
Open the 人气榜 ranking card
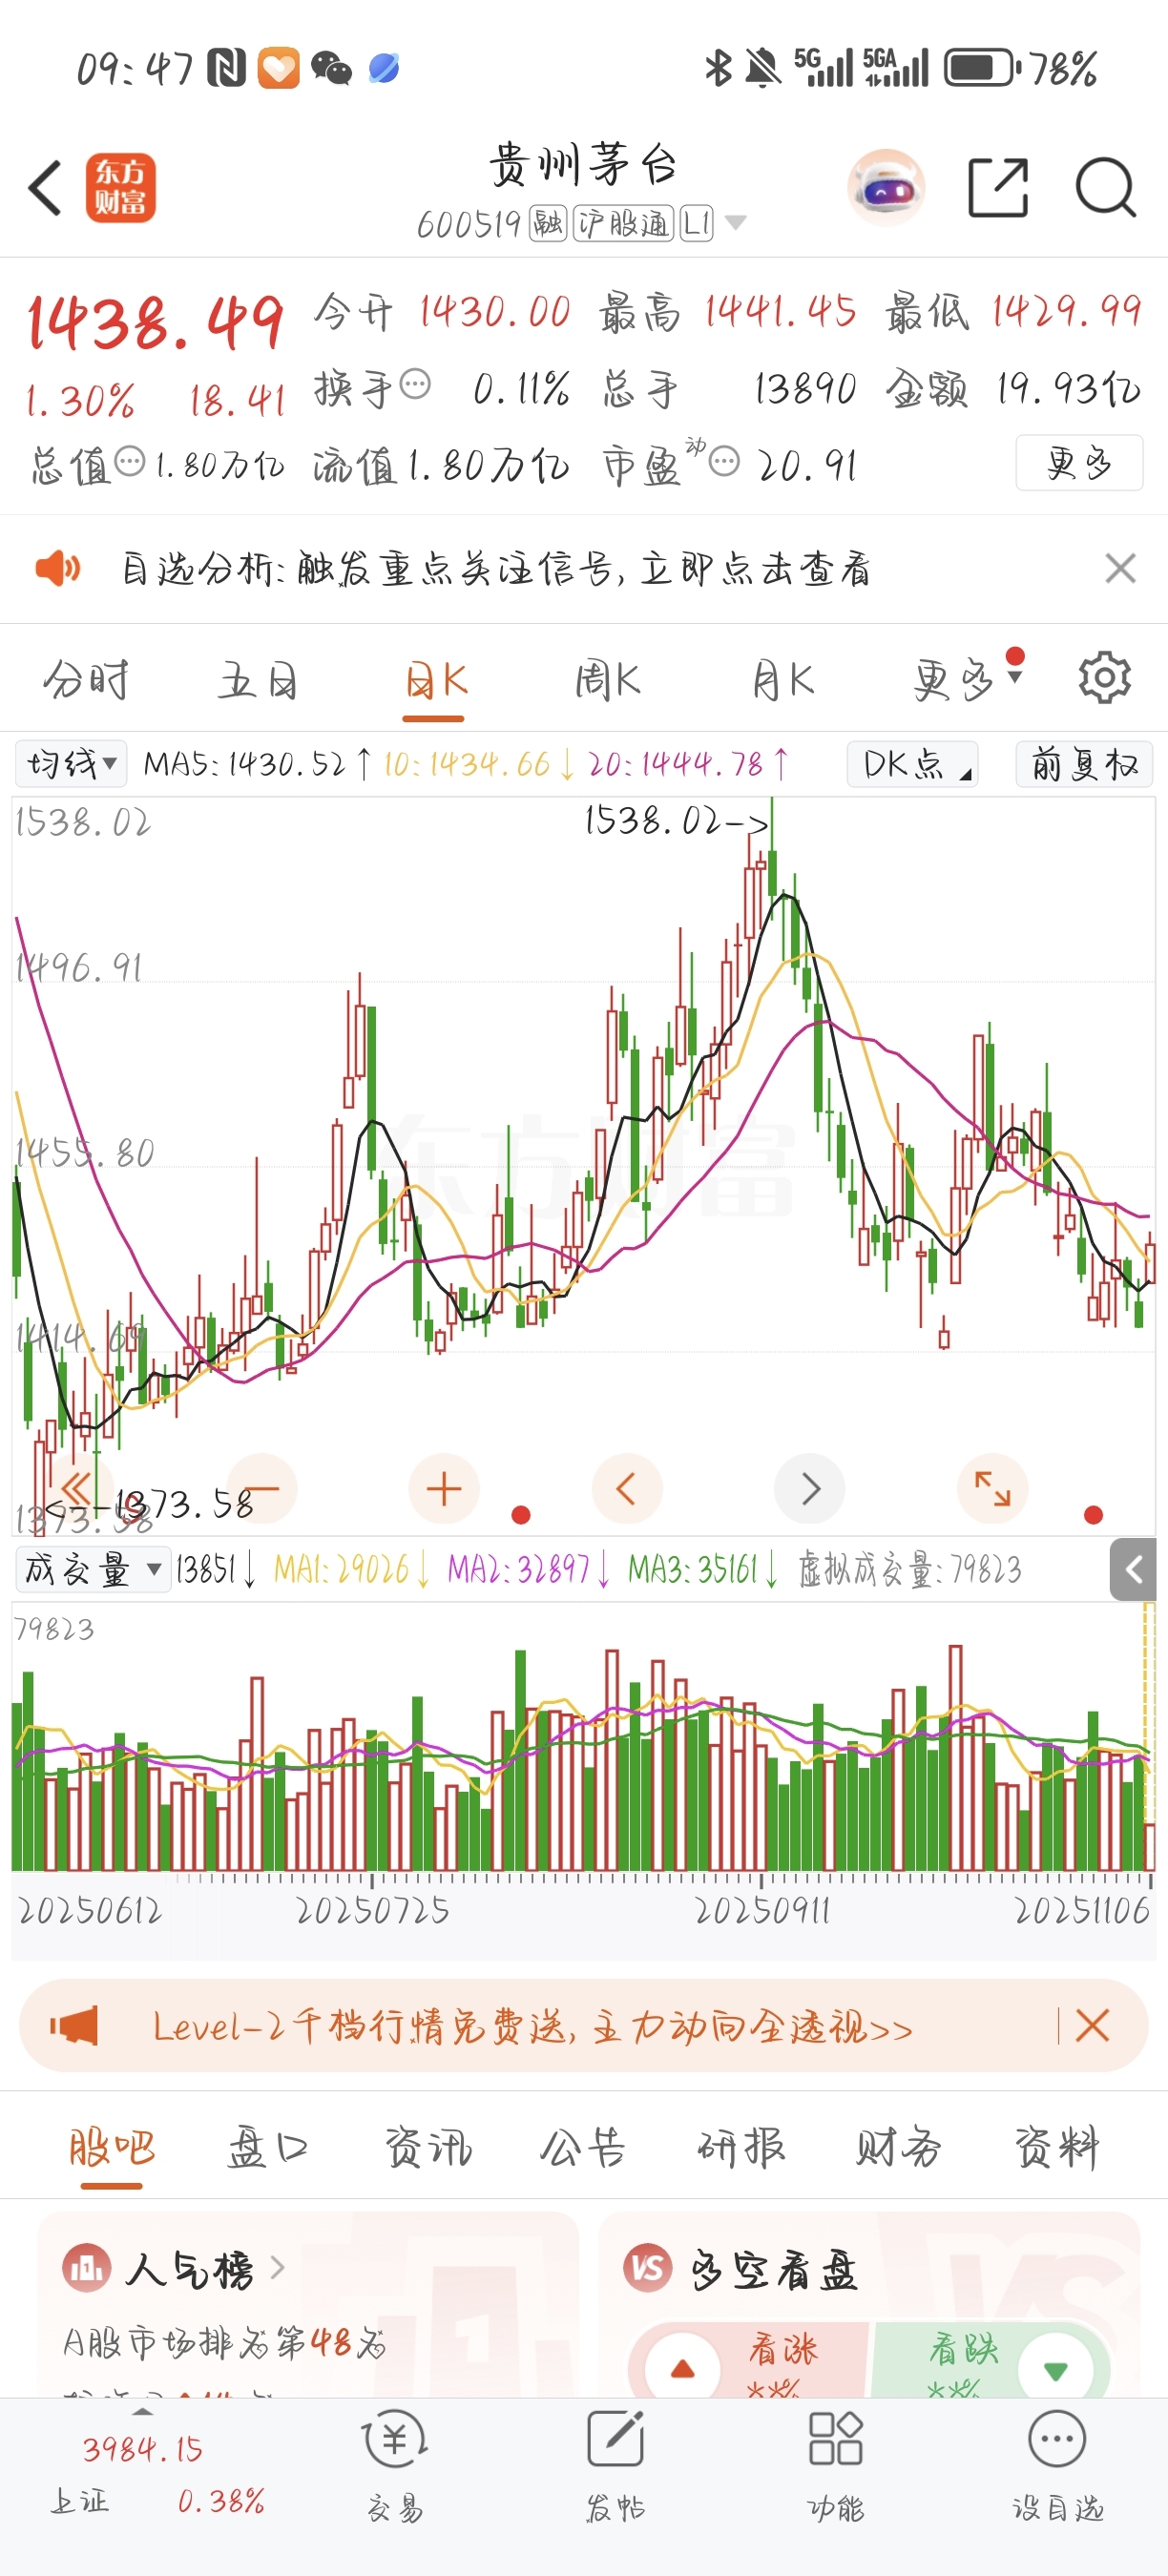[x=308, y=2303]
